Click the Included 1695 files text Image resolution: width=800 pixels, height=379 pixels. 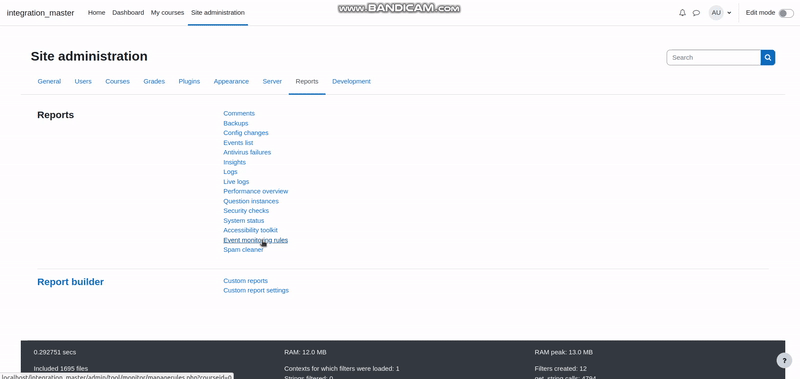[x=61, y=368]
